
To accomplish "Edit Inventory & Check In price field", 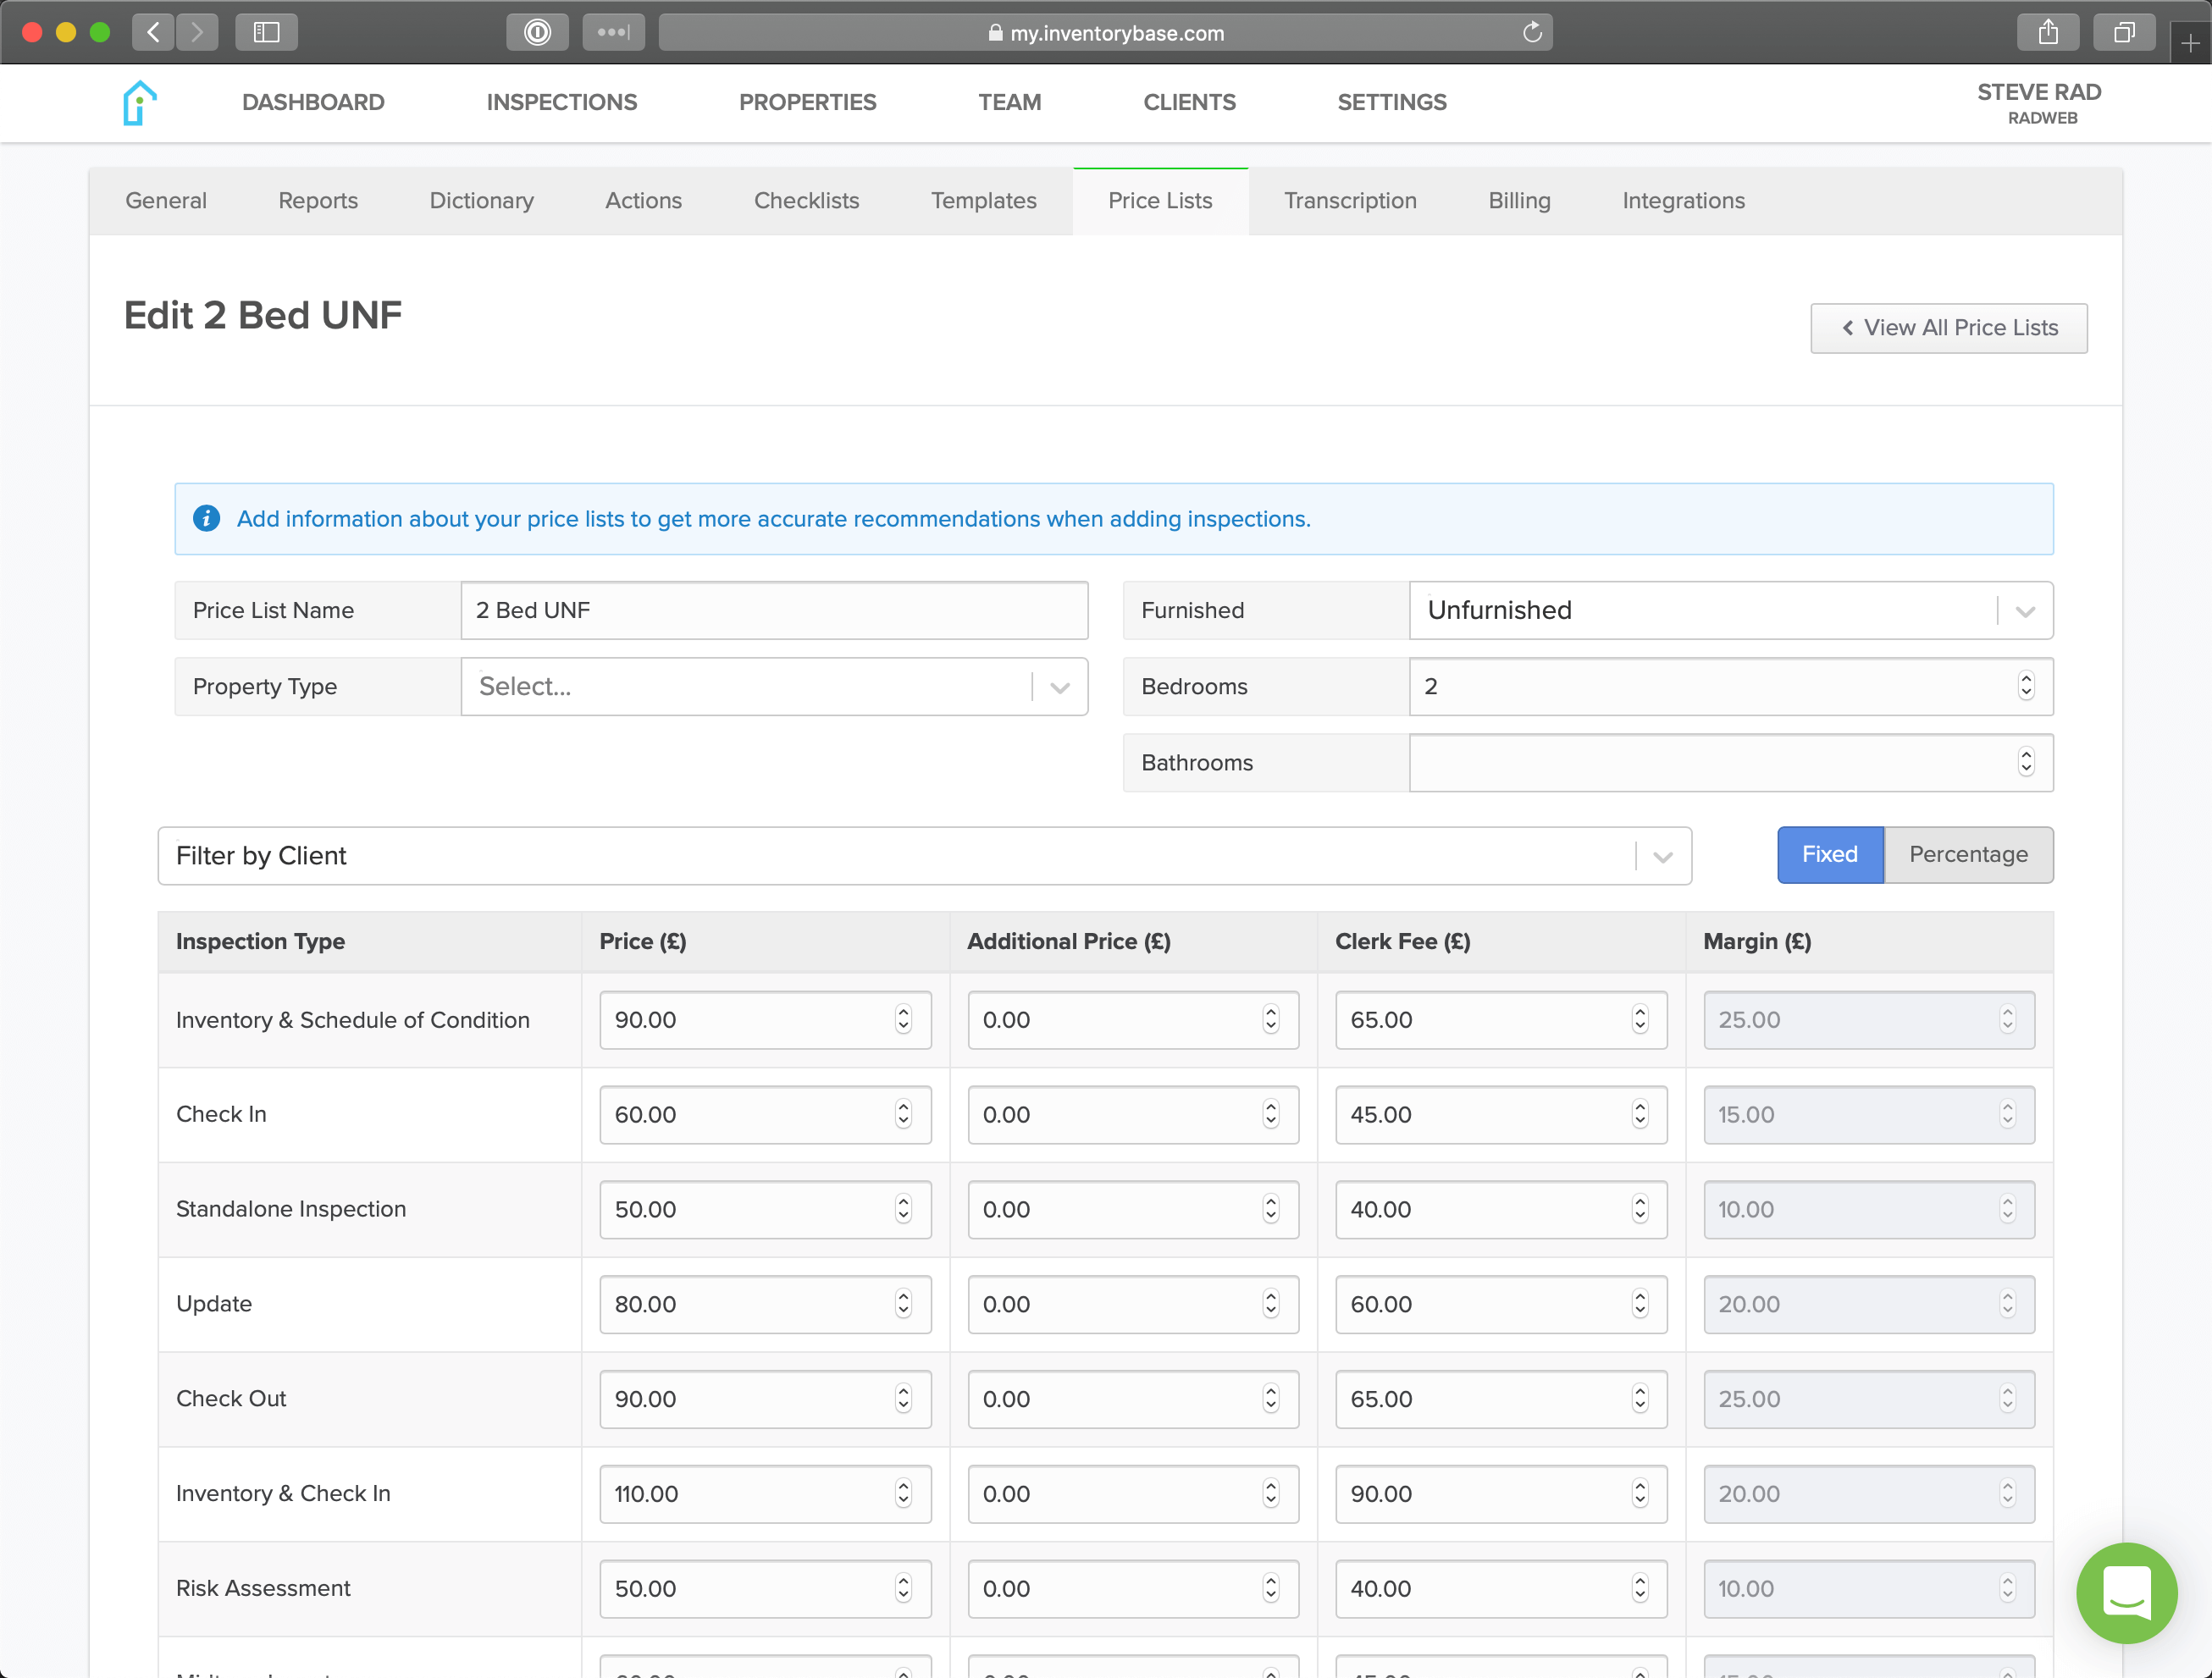I will pos(765,1493).
